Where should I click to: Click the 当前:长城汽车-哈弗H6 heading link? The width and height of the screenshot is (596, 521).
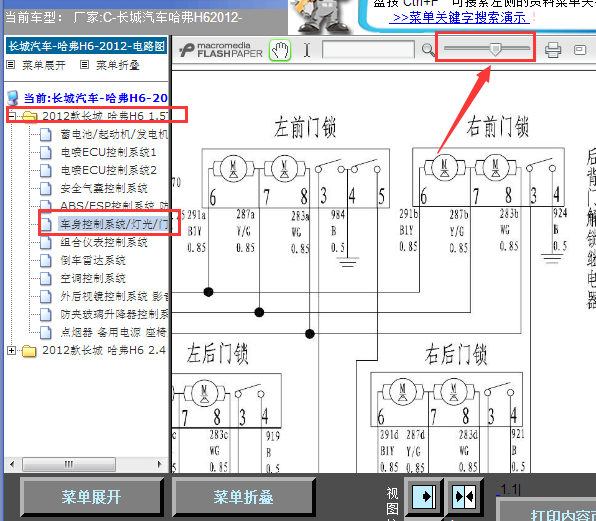click(x=95, y=98)
